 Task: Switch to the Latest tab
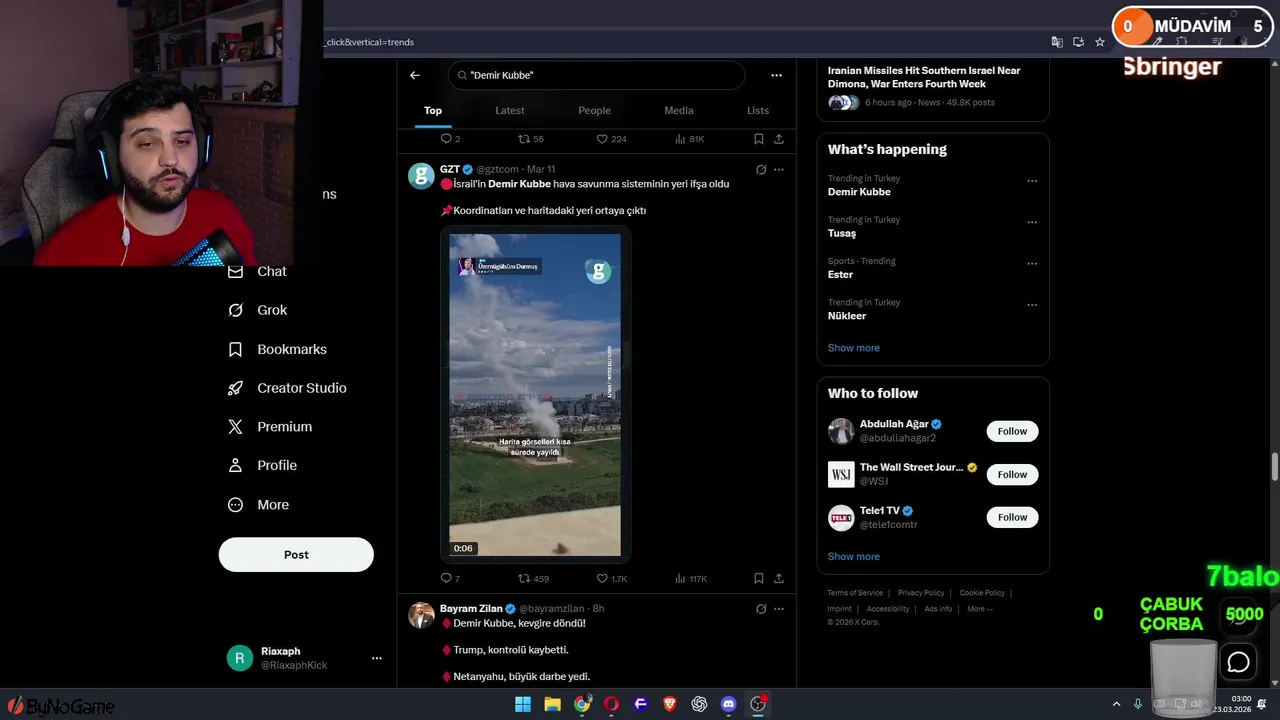point(510,110)
